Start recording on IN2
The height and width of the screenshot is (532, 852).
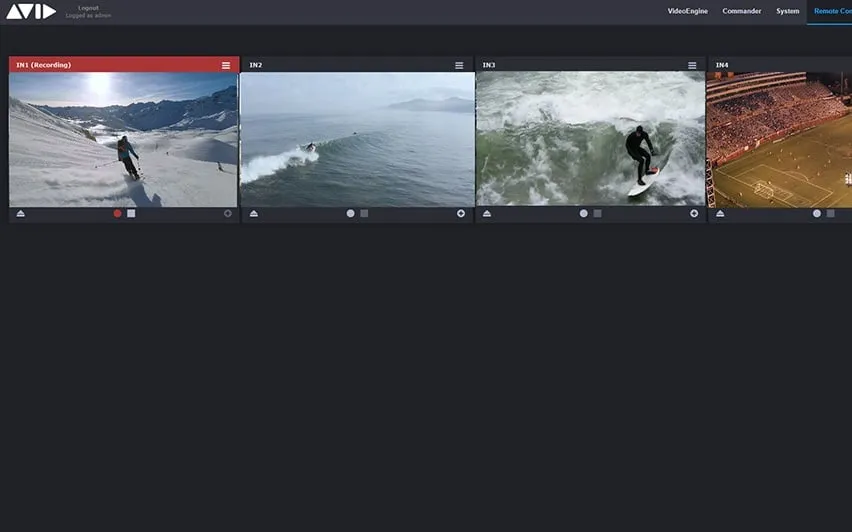coord(350,214)
